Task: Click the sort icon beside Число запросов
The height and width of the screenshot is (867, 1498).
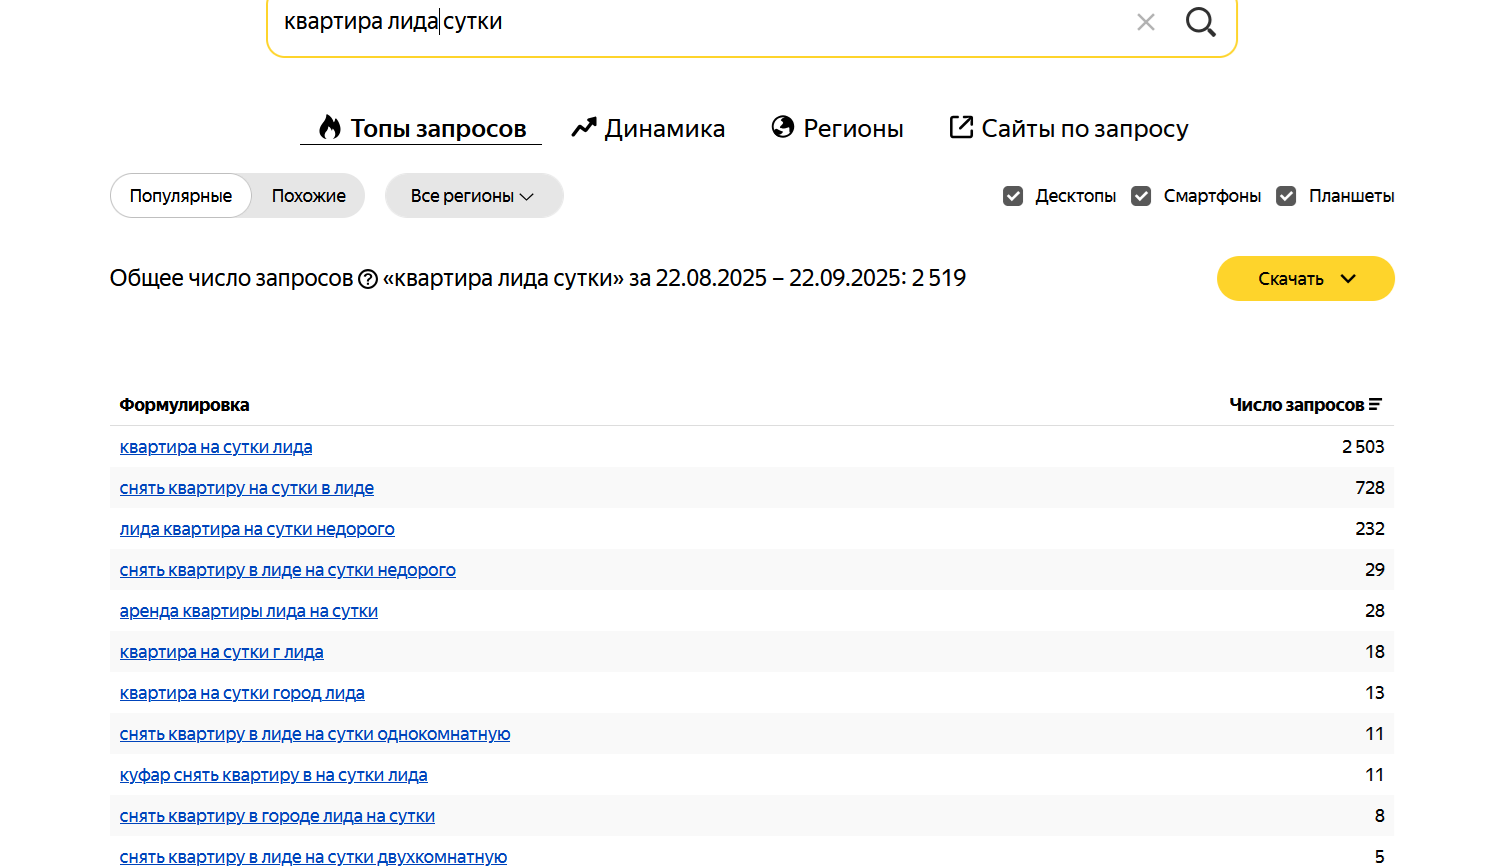Action: point(1376,405)
